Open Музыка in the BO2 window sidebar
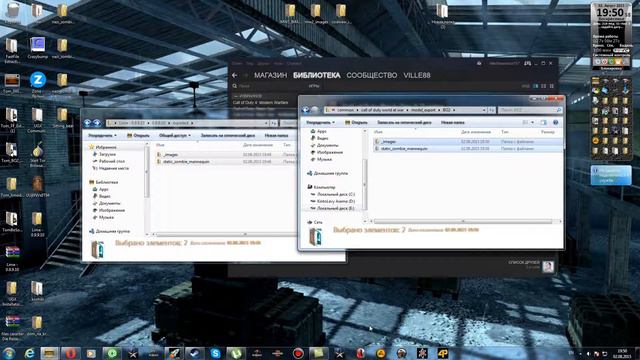This screenshot has width=640, height=360. click(x=324, y=160)
